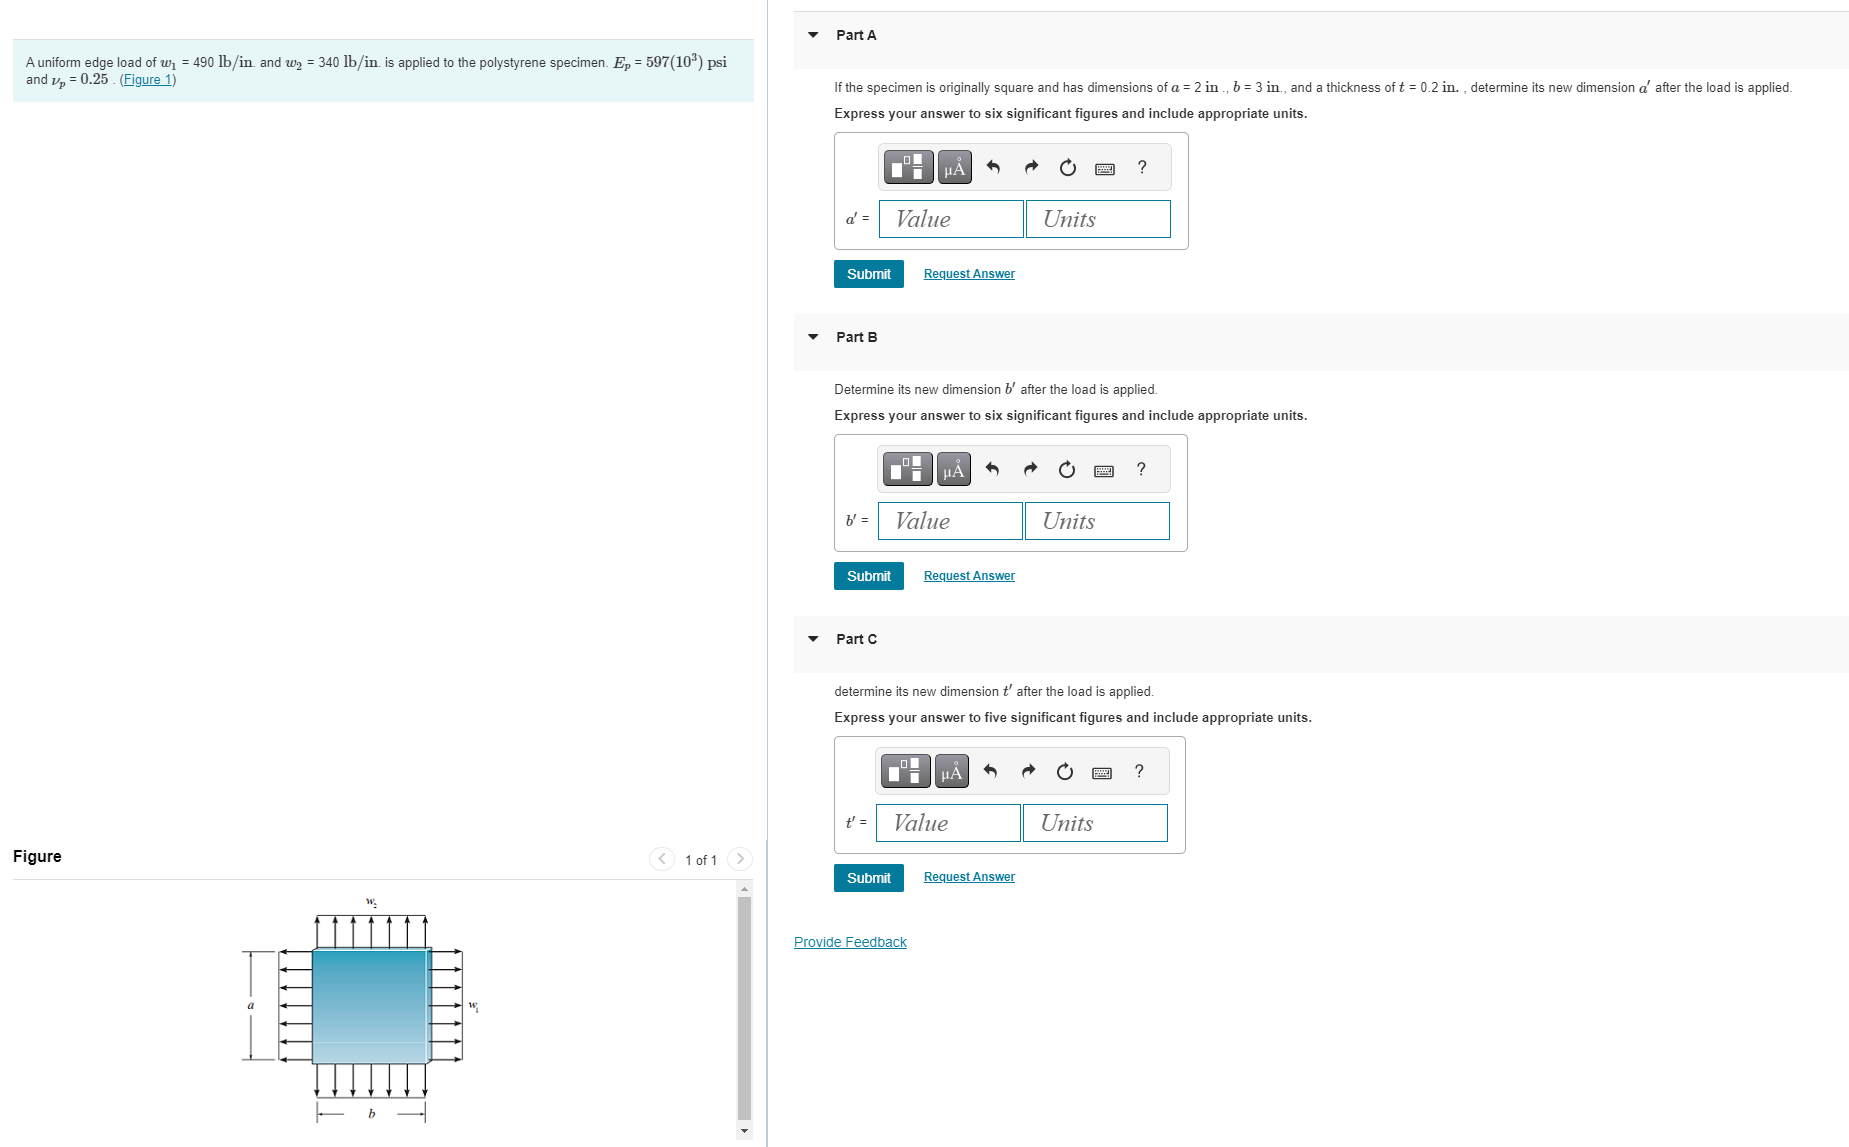Open the keyboard shortcuts icon in Part B

click(1103, 469)
